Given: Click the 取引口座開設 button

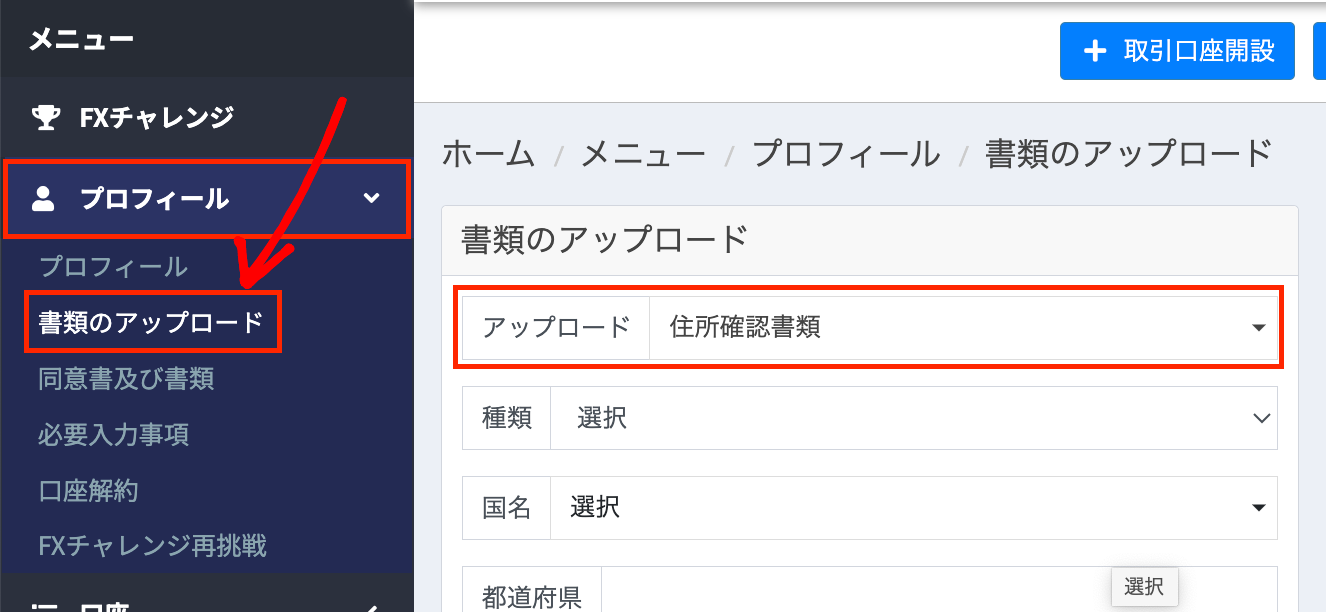Looking at the screenshot, I should click(1177, 51).
